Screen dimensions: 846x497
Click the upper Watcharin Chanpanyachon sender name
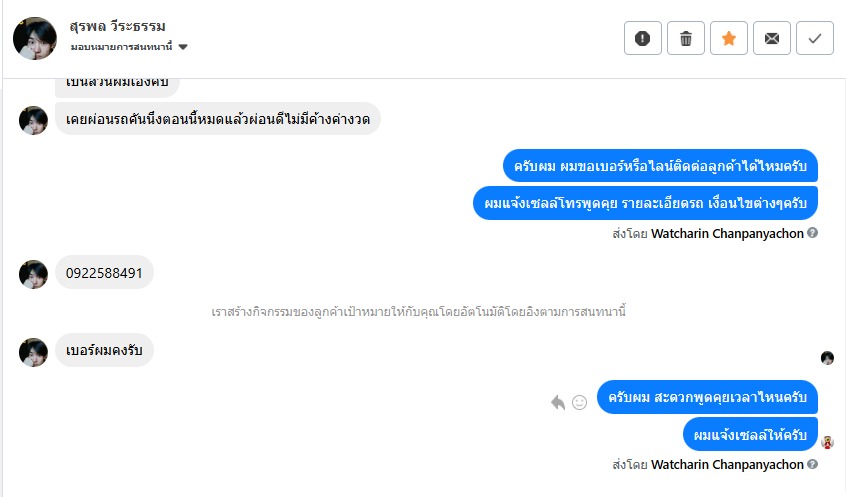727,233
